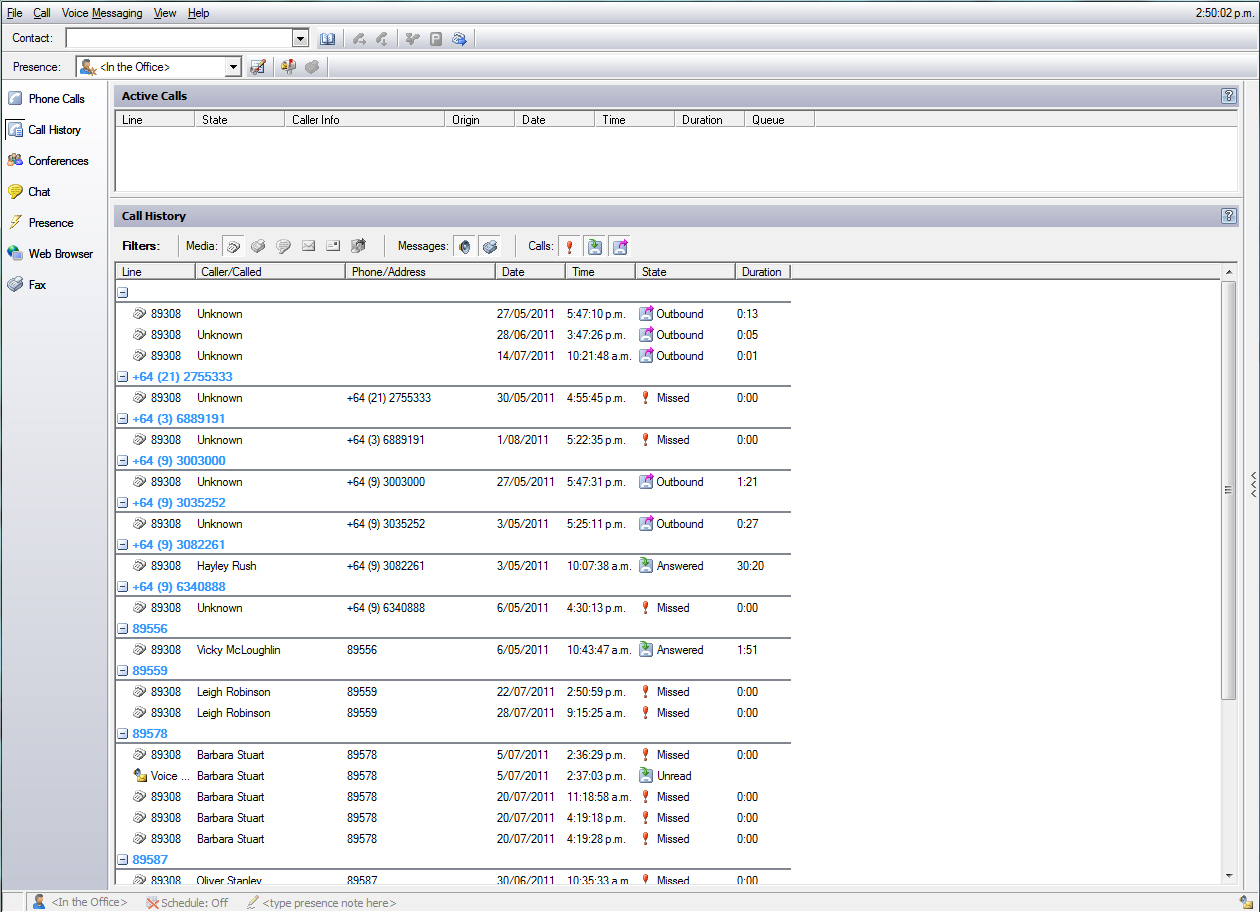Click the lock icon in status bar corner

pyautogui.click(x=1247, y=902)
